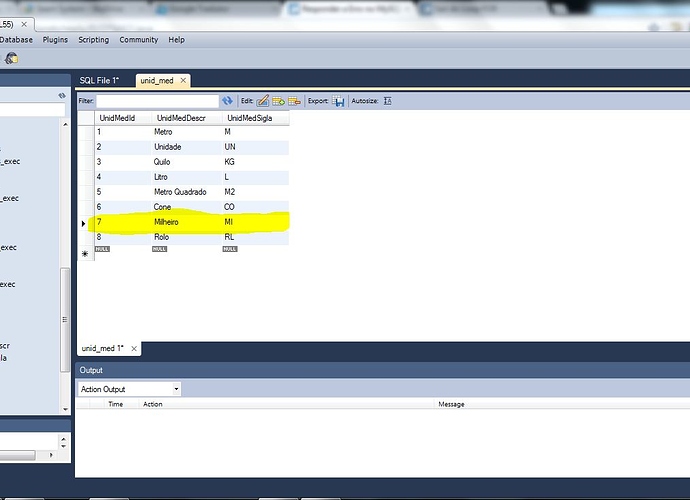Screen dimensions: 690x500
Task: Select the cell 'Cone'
Action: (x=187, y=207)
